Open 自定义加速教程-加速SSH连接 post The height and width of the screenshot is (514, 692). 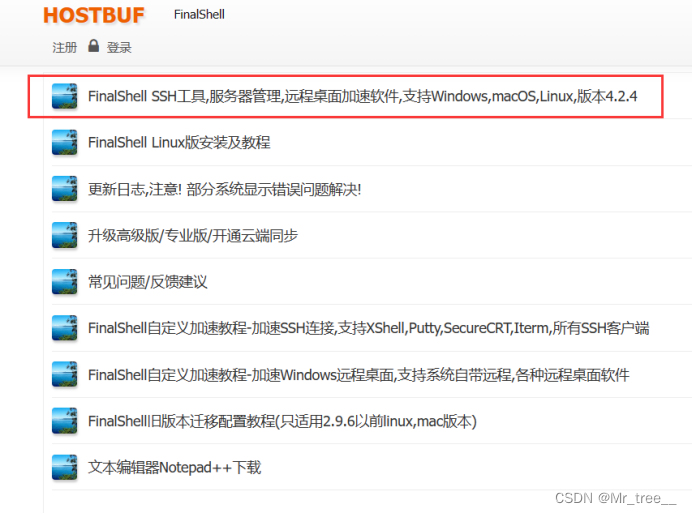pyautogui.click(x=369, y=328)
